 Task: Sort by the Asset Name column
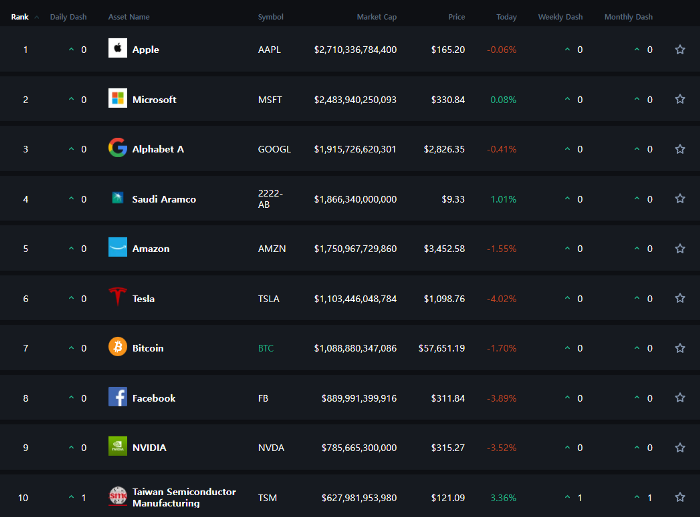click(129, 17)
